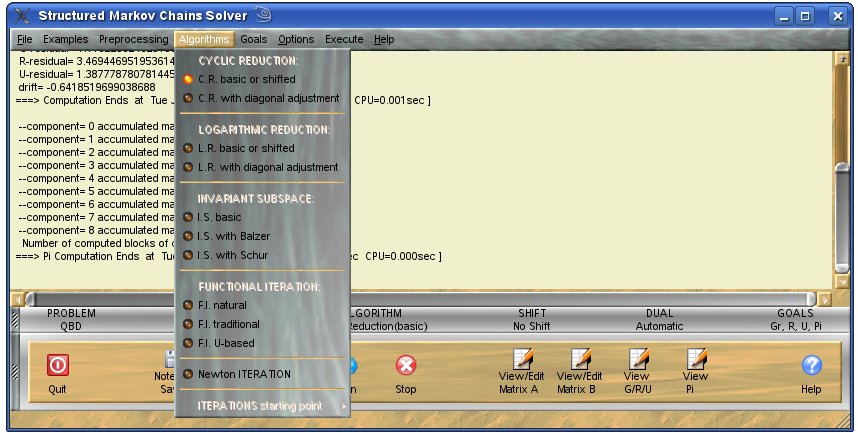Click the View G/R/U icon
Screen dimensions: 858x433
(636, 360)
